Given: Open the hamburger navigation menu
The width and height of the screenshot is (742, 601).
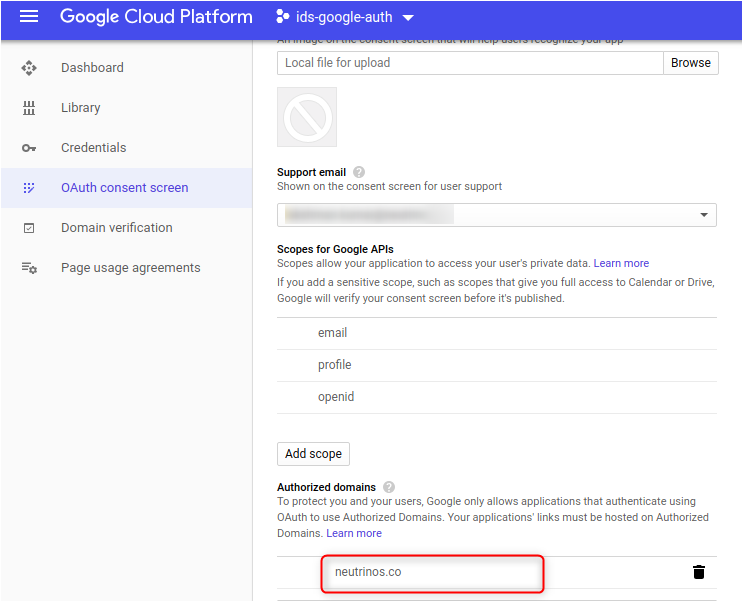Looking at the screenshot, I should [x=29, y=17].
